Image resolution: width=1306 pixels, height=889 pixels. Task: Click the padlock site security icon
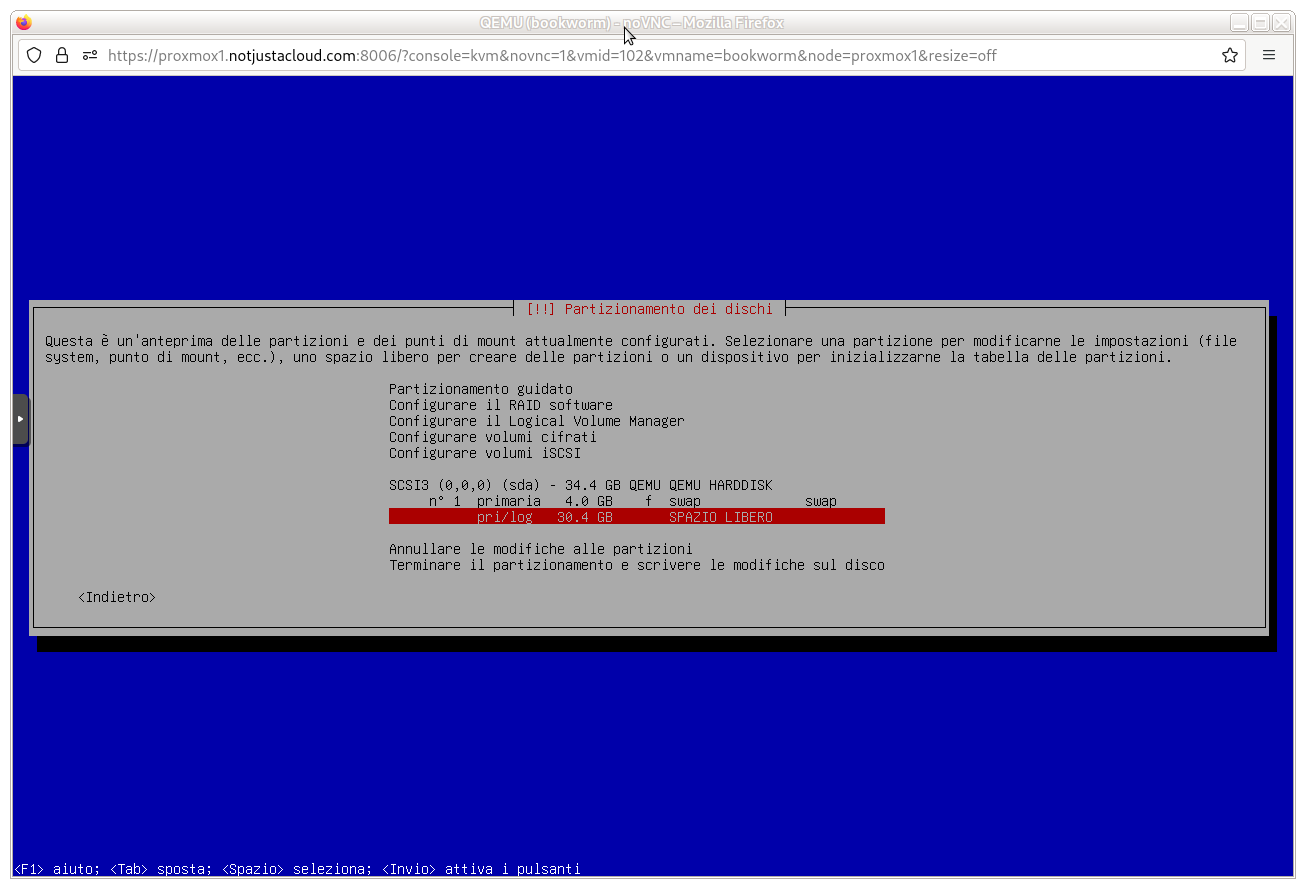tap(62, 55)
